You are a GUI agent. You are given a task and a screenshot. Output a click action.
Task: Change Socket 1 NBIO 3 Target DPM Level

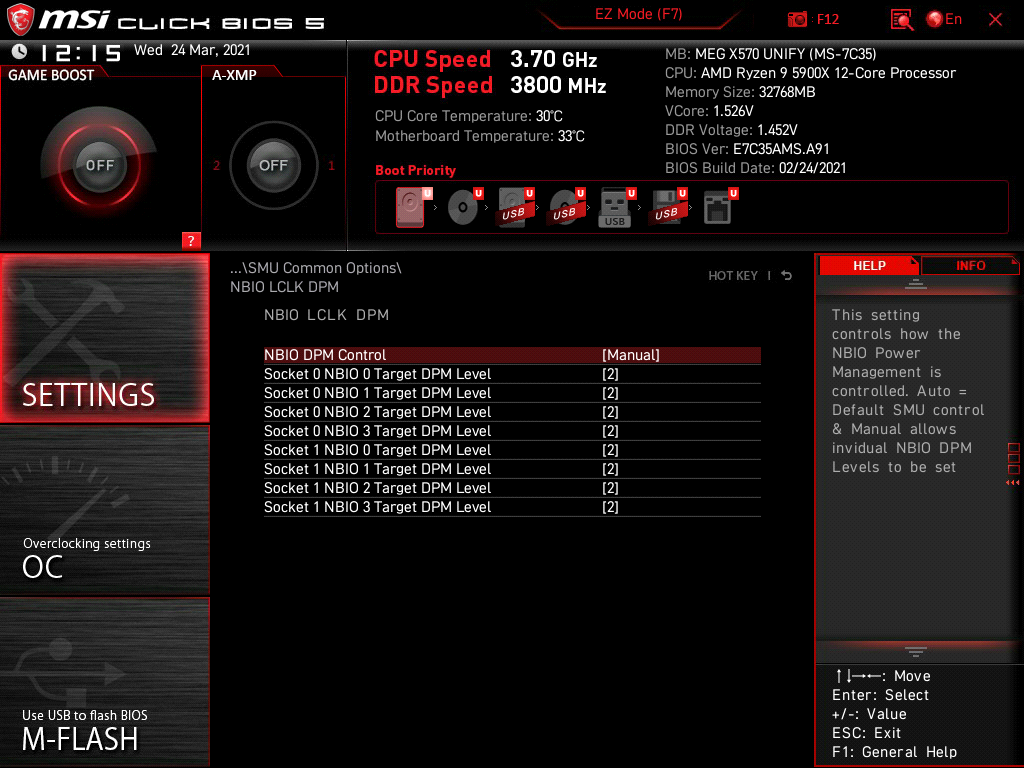pyautogui.click(x=512, y=507)
